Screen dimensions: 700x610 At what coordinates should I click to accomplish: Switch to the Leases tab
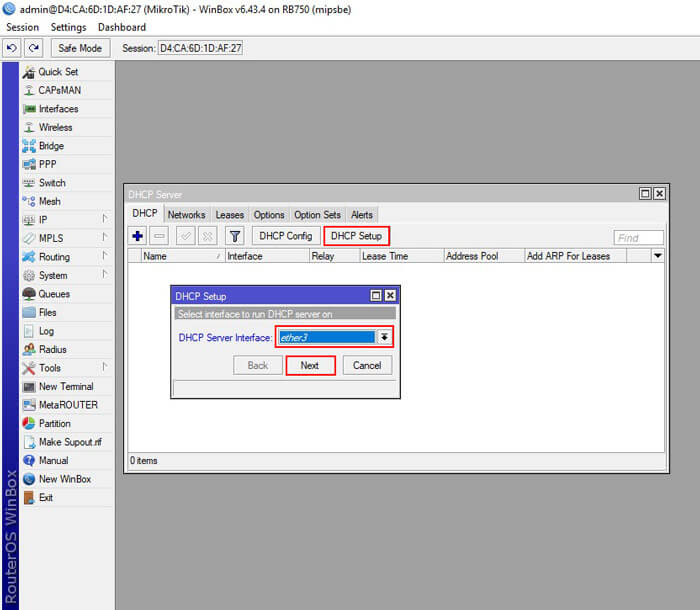[229, 215]
